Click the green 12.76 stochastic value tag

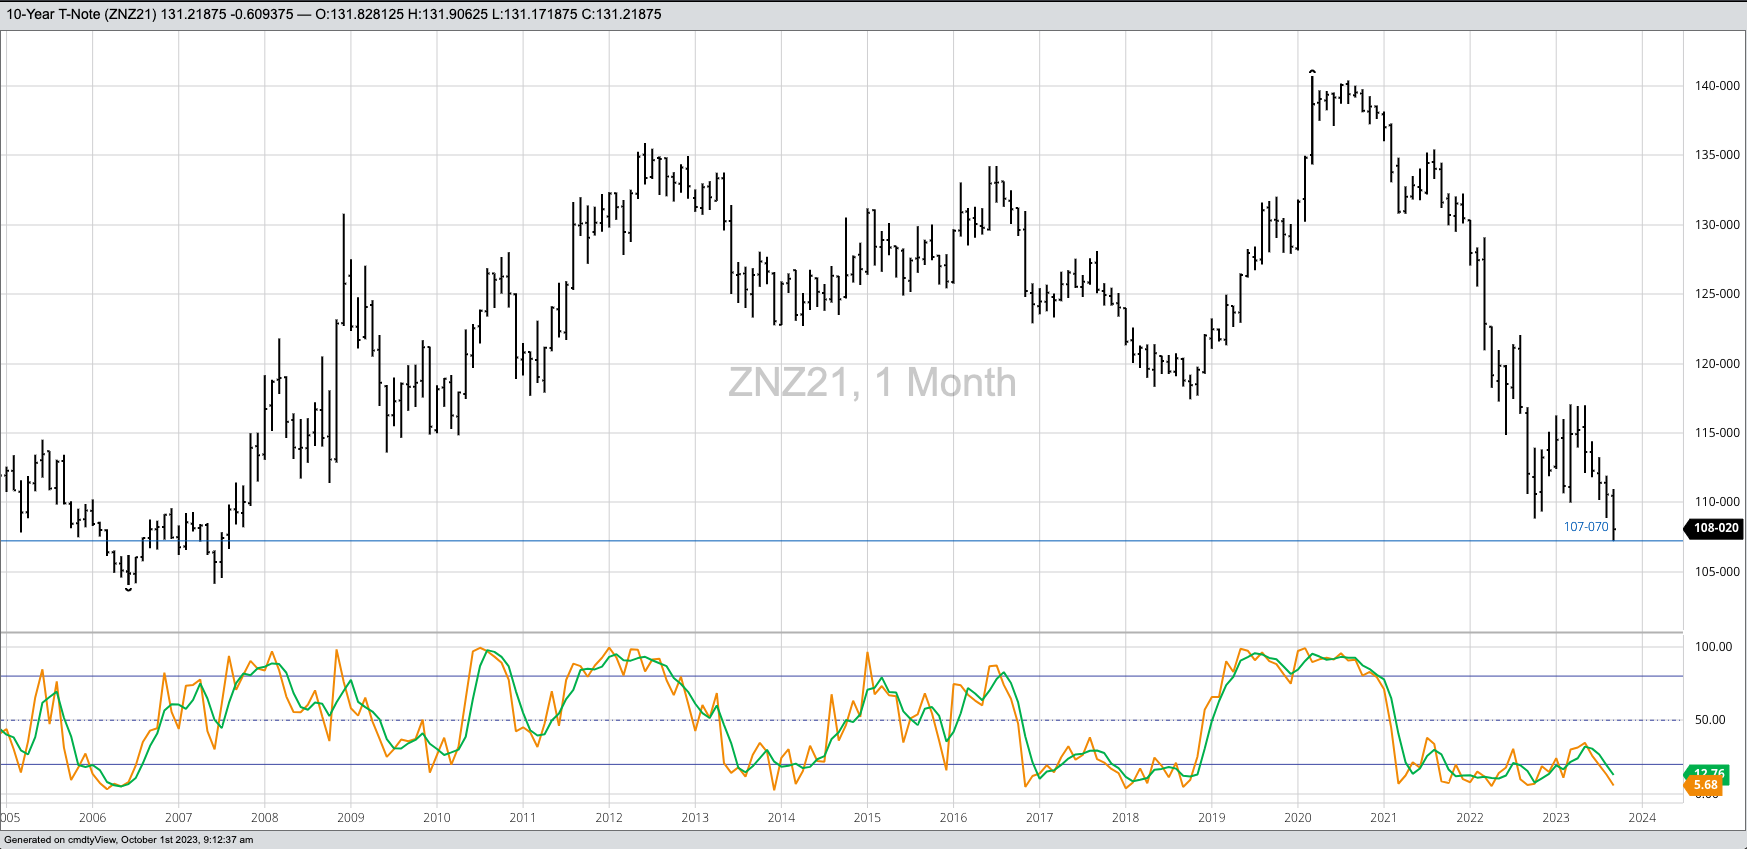tap(1709, 773)
